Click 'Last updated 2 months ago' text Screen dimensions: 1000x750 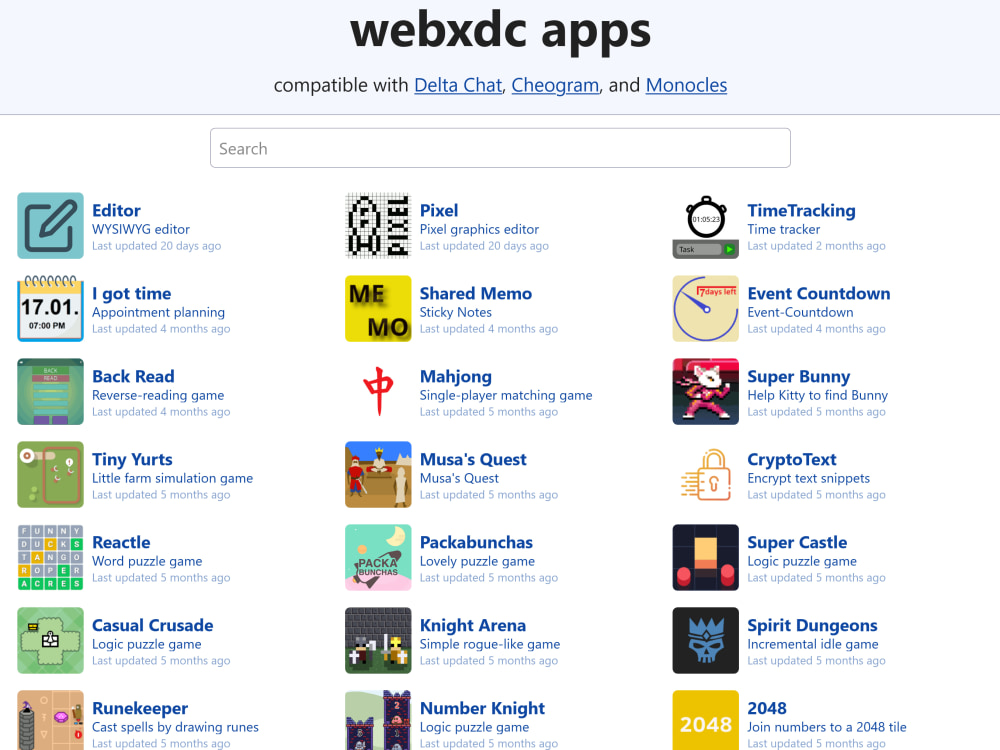(816, 246)
